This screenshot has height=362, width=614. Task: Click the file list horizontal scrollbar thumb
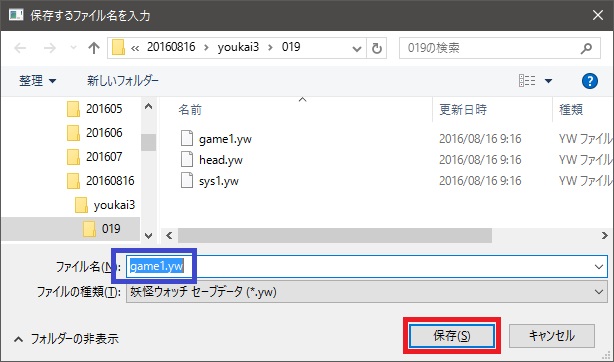pyautogui.click(x=335, y=236)
